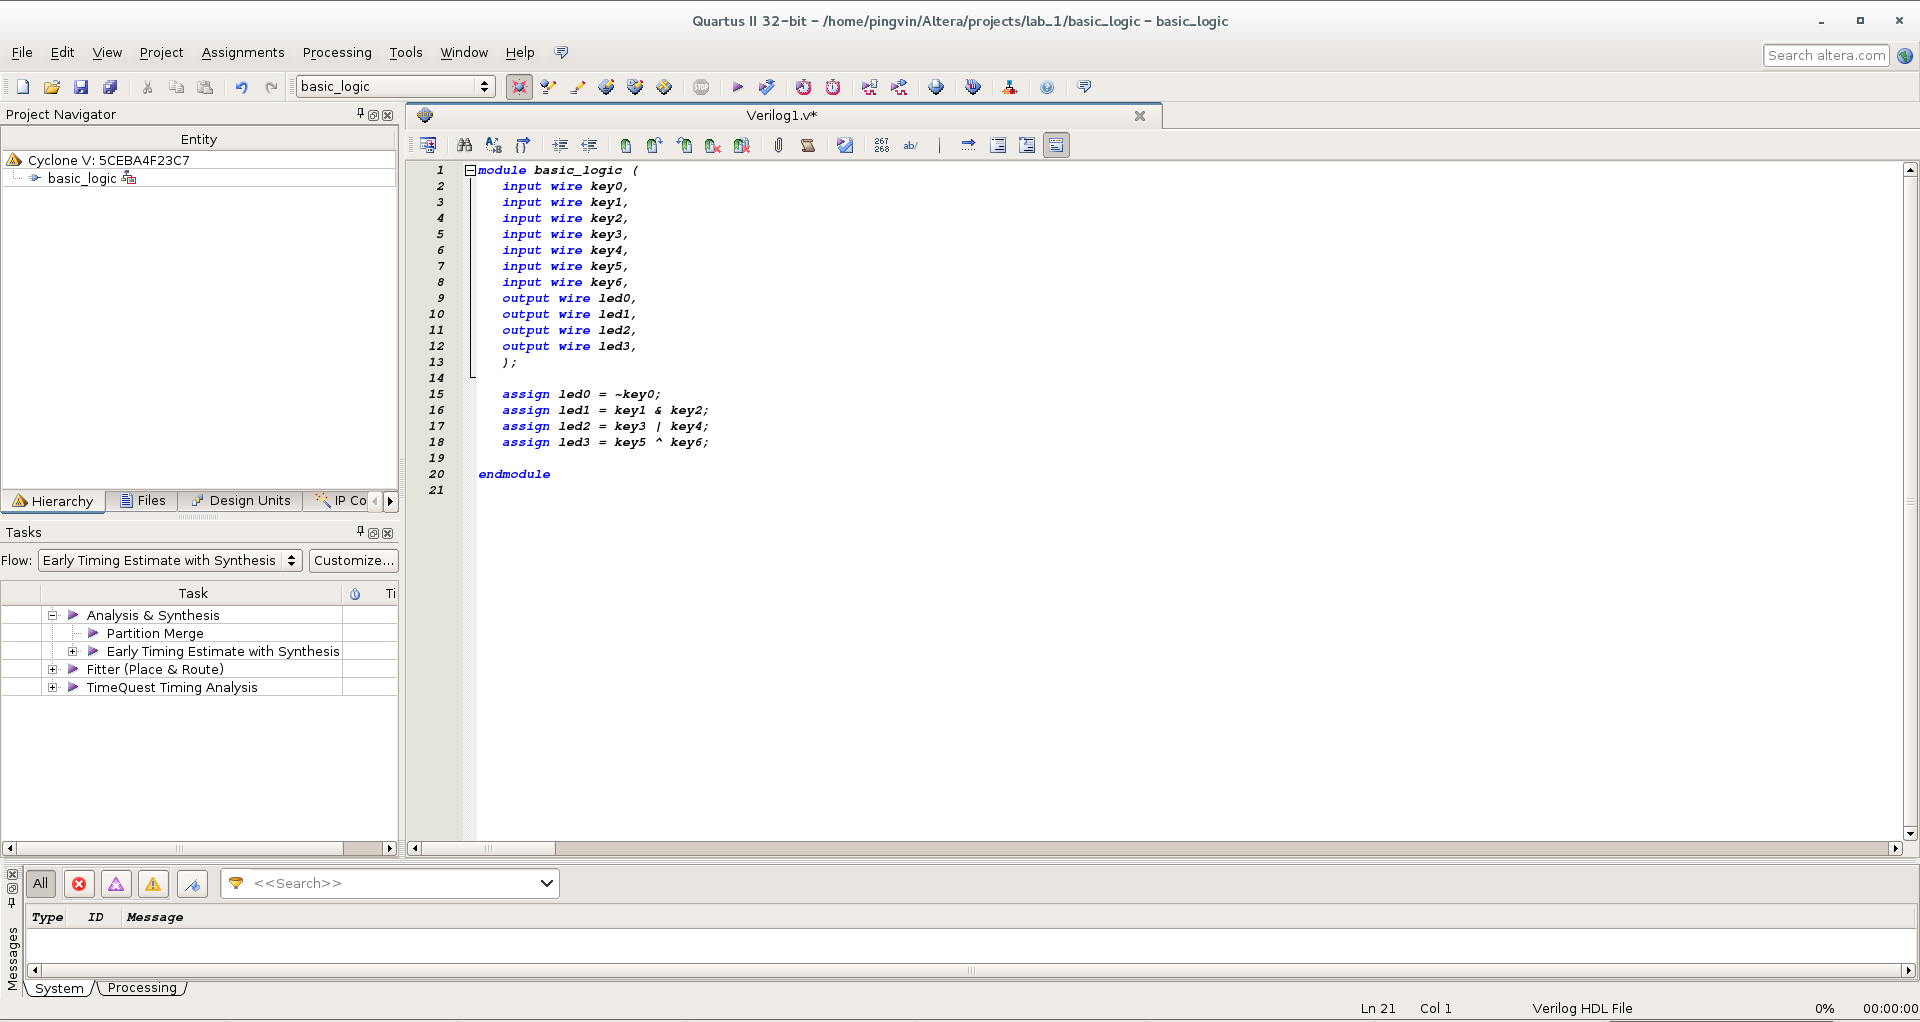
Task: Toggle the highlighted editor view mode button
Action: point(1056,145)
